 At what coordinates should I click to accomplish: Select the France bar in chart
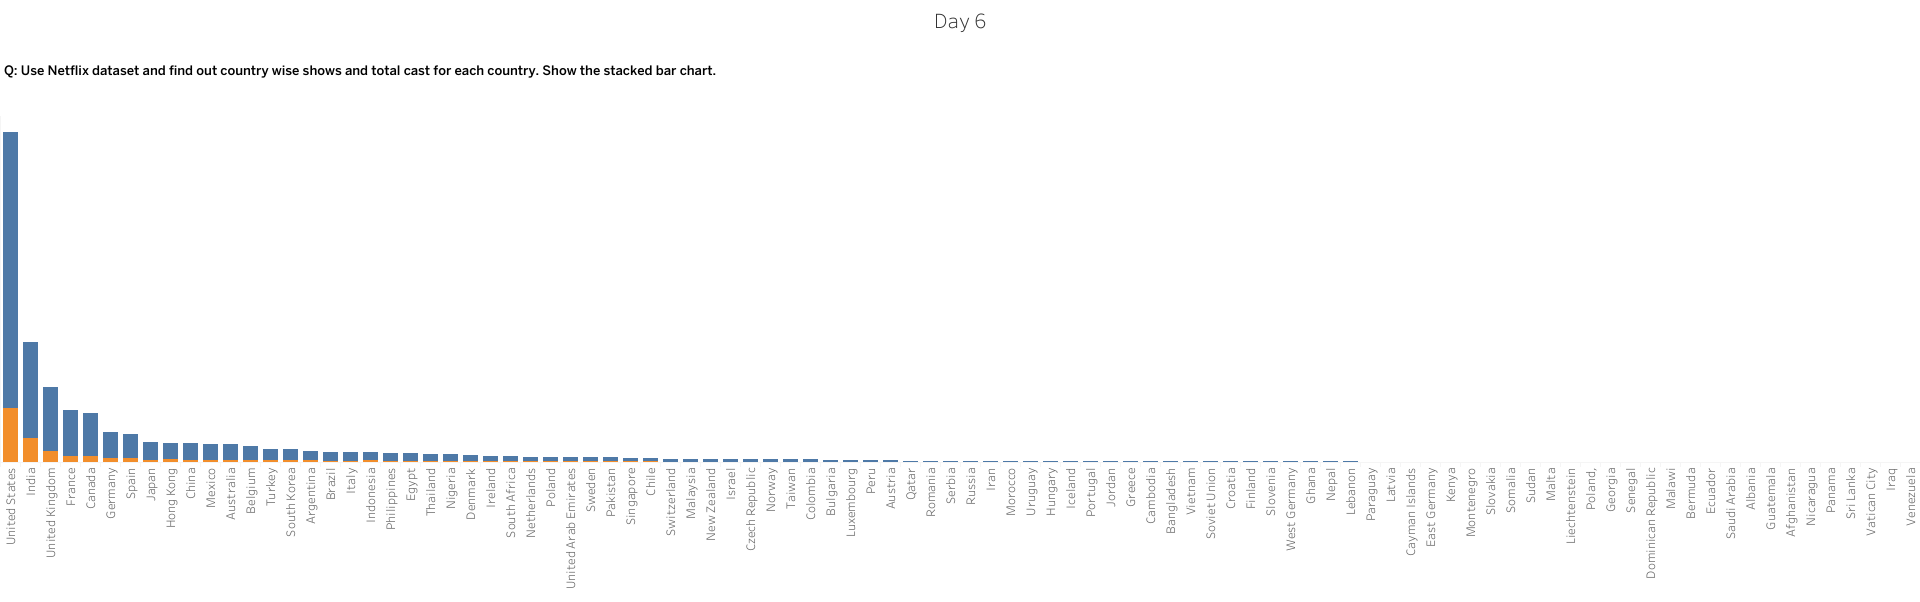70,432
